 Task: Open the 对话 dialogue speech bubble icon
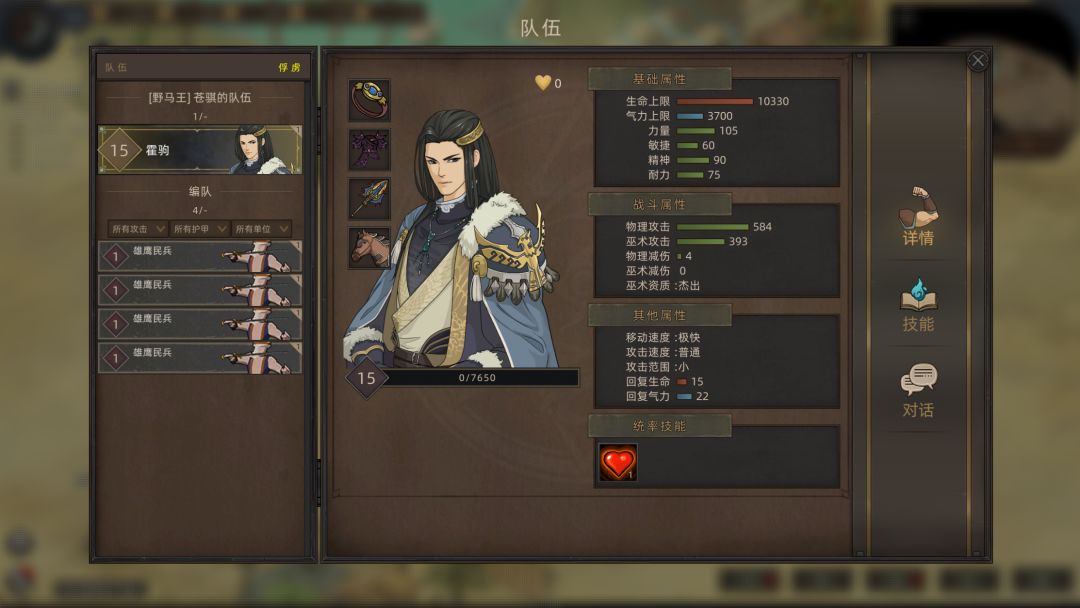pos(918,391)
